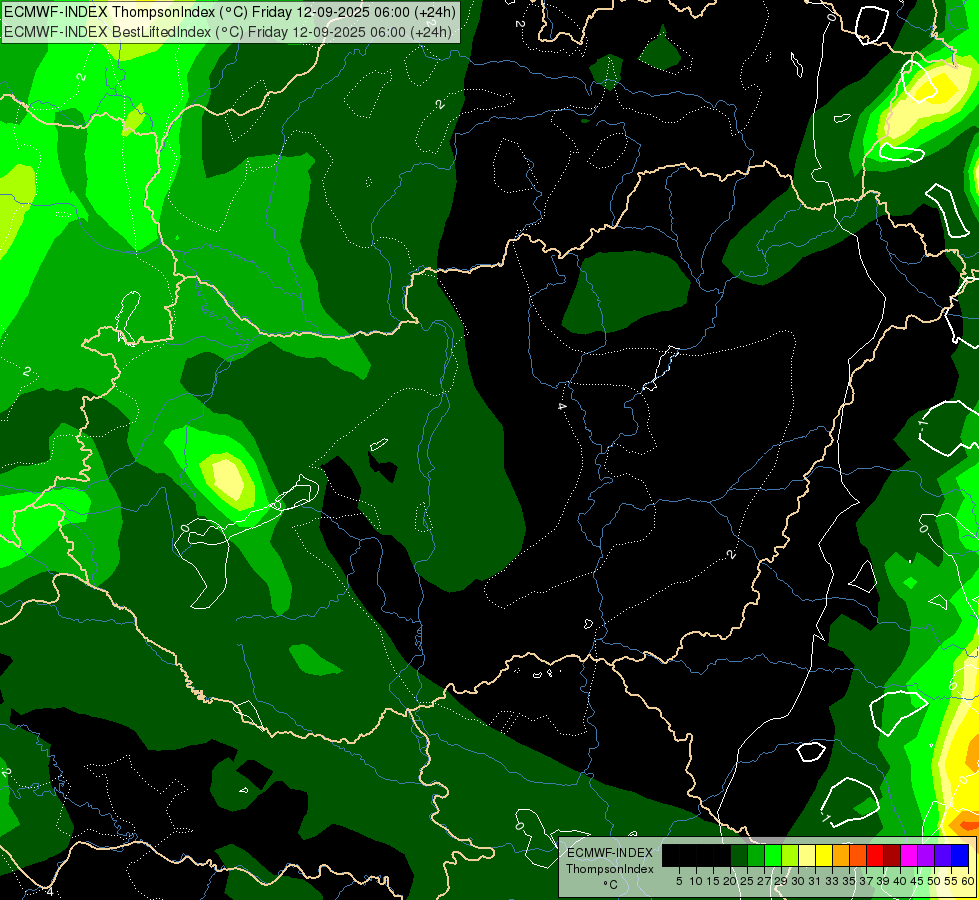979x900 pixels.
Task: Click the medium green 25–27 legend swatch
Action: (x=756, y=855)
